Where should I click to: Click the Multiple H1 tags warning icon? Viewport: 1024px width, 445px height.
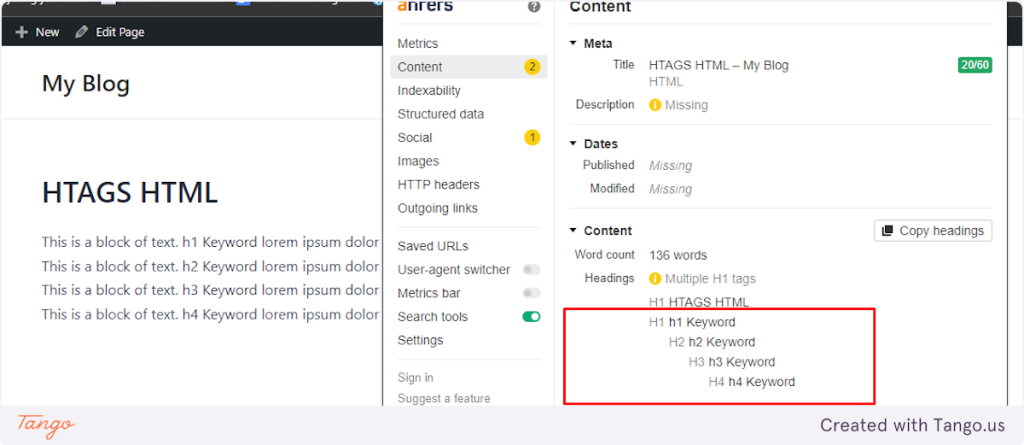pos(655,279)
